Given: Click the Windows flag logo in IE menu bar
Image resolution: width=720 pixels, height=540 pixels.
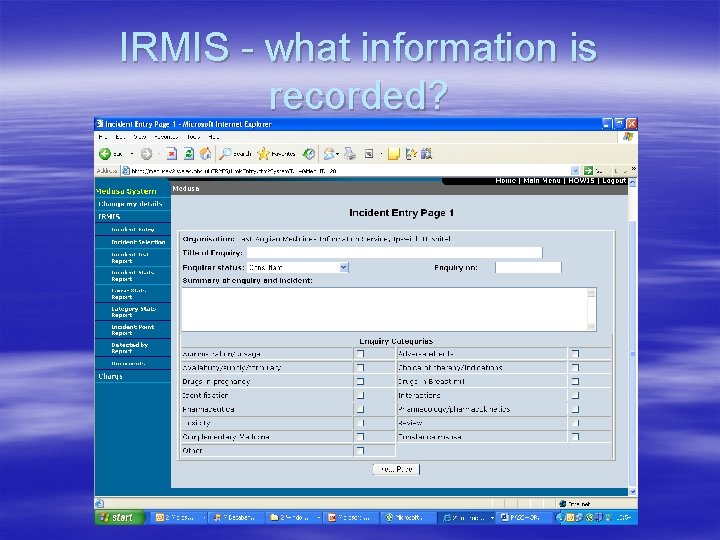Looking at the screenshot, I should click(628, 137).
